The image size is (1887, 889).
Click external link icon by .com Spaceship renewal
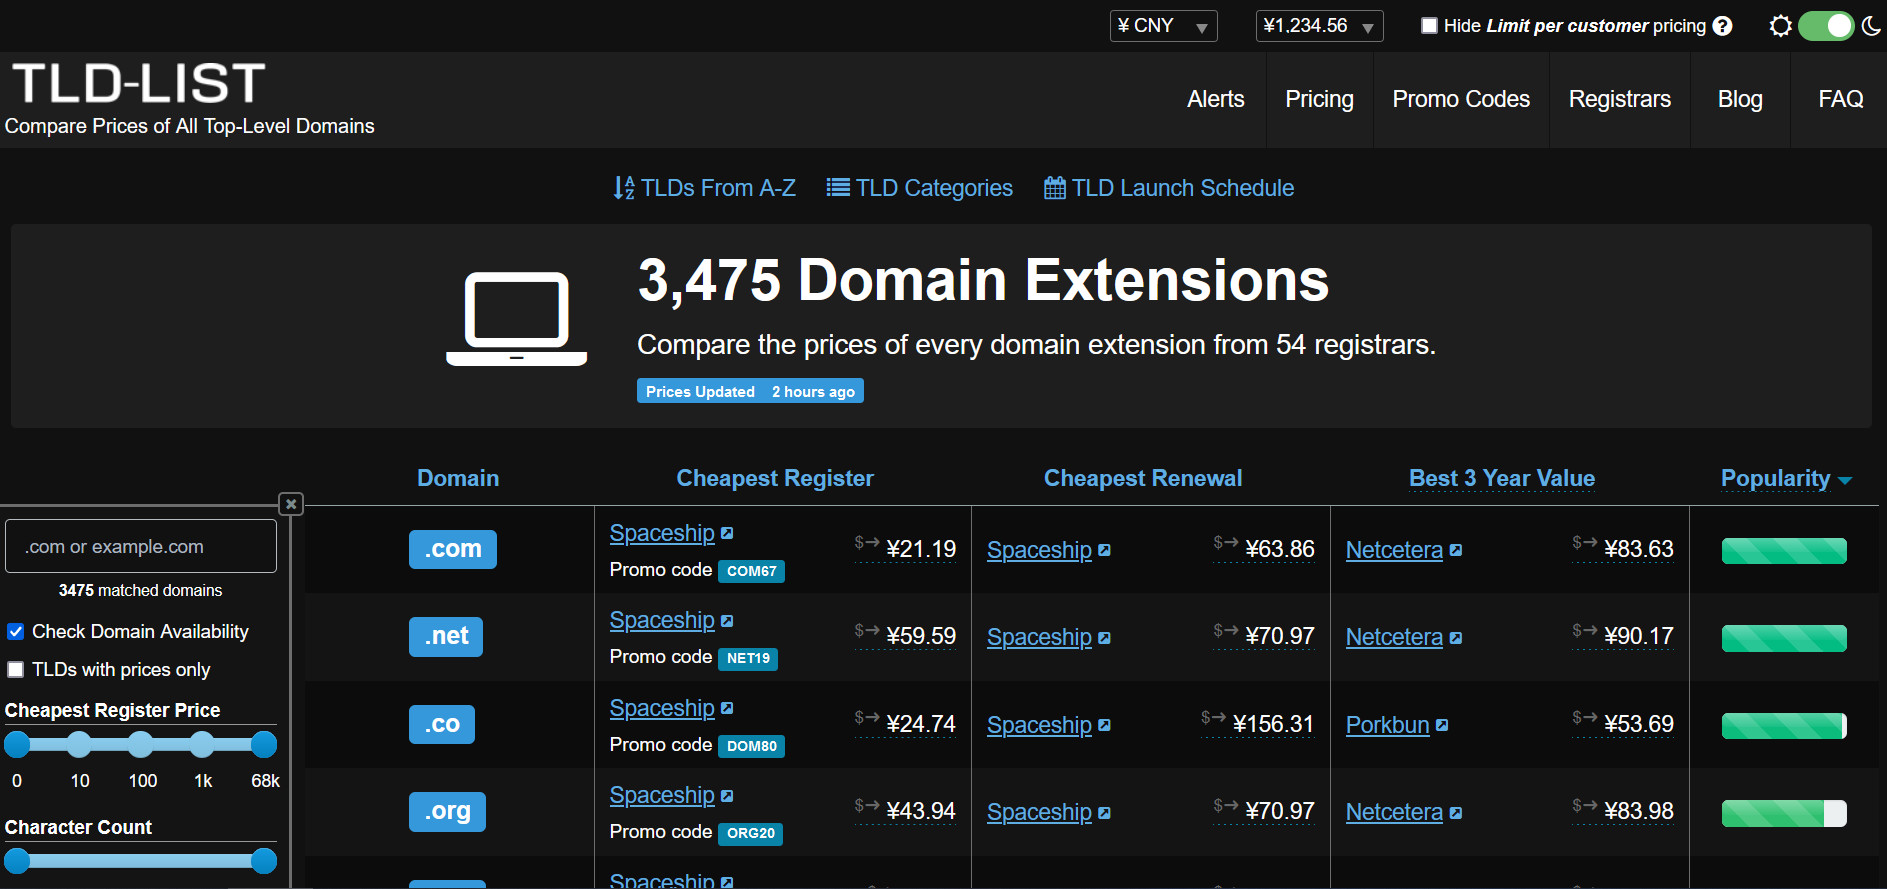(x=1104, y=550)
